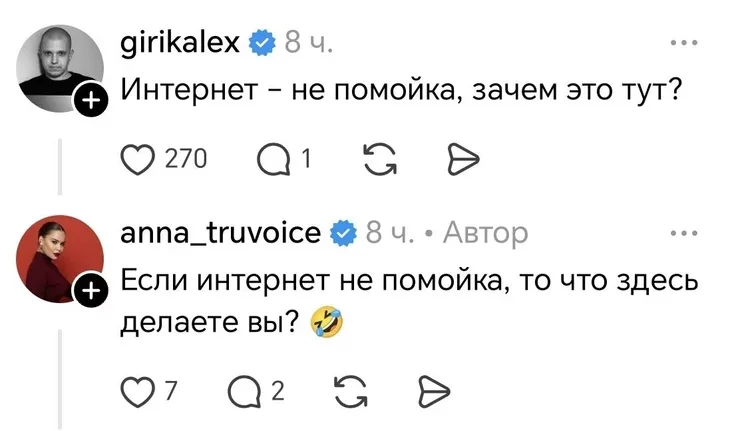
Task: Share anna_truvoice's reply via send icon
Action: tap(431, 388)
